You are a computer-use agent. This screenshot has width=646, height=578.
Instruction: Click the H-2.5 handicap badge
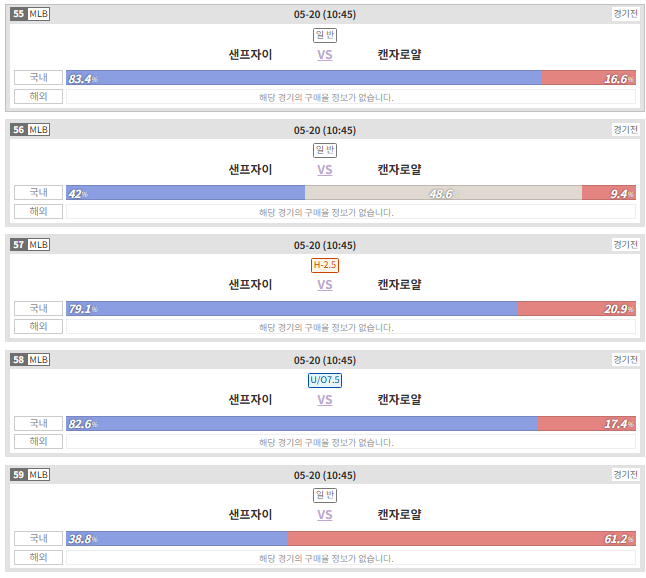[x=325, y=265]
